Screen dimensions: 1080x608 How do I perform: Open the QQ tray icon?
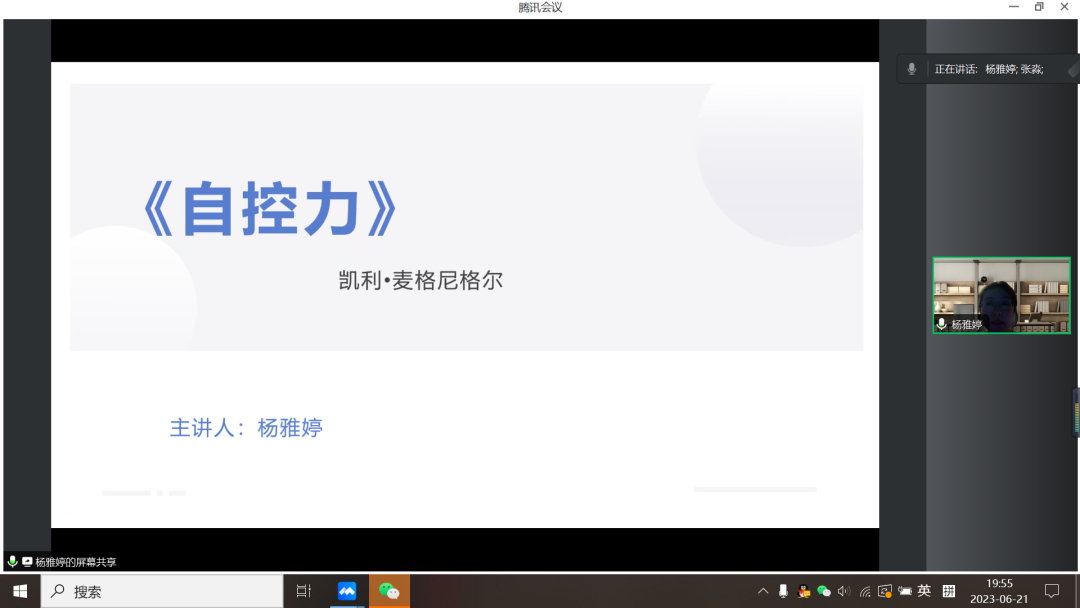tap(804, 591)
